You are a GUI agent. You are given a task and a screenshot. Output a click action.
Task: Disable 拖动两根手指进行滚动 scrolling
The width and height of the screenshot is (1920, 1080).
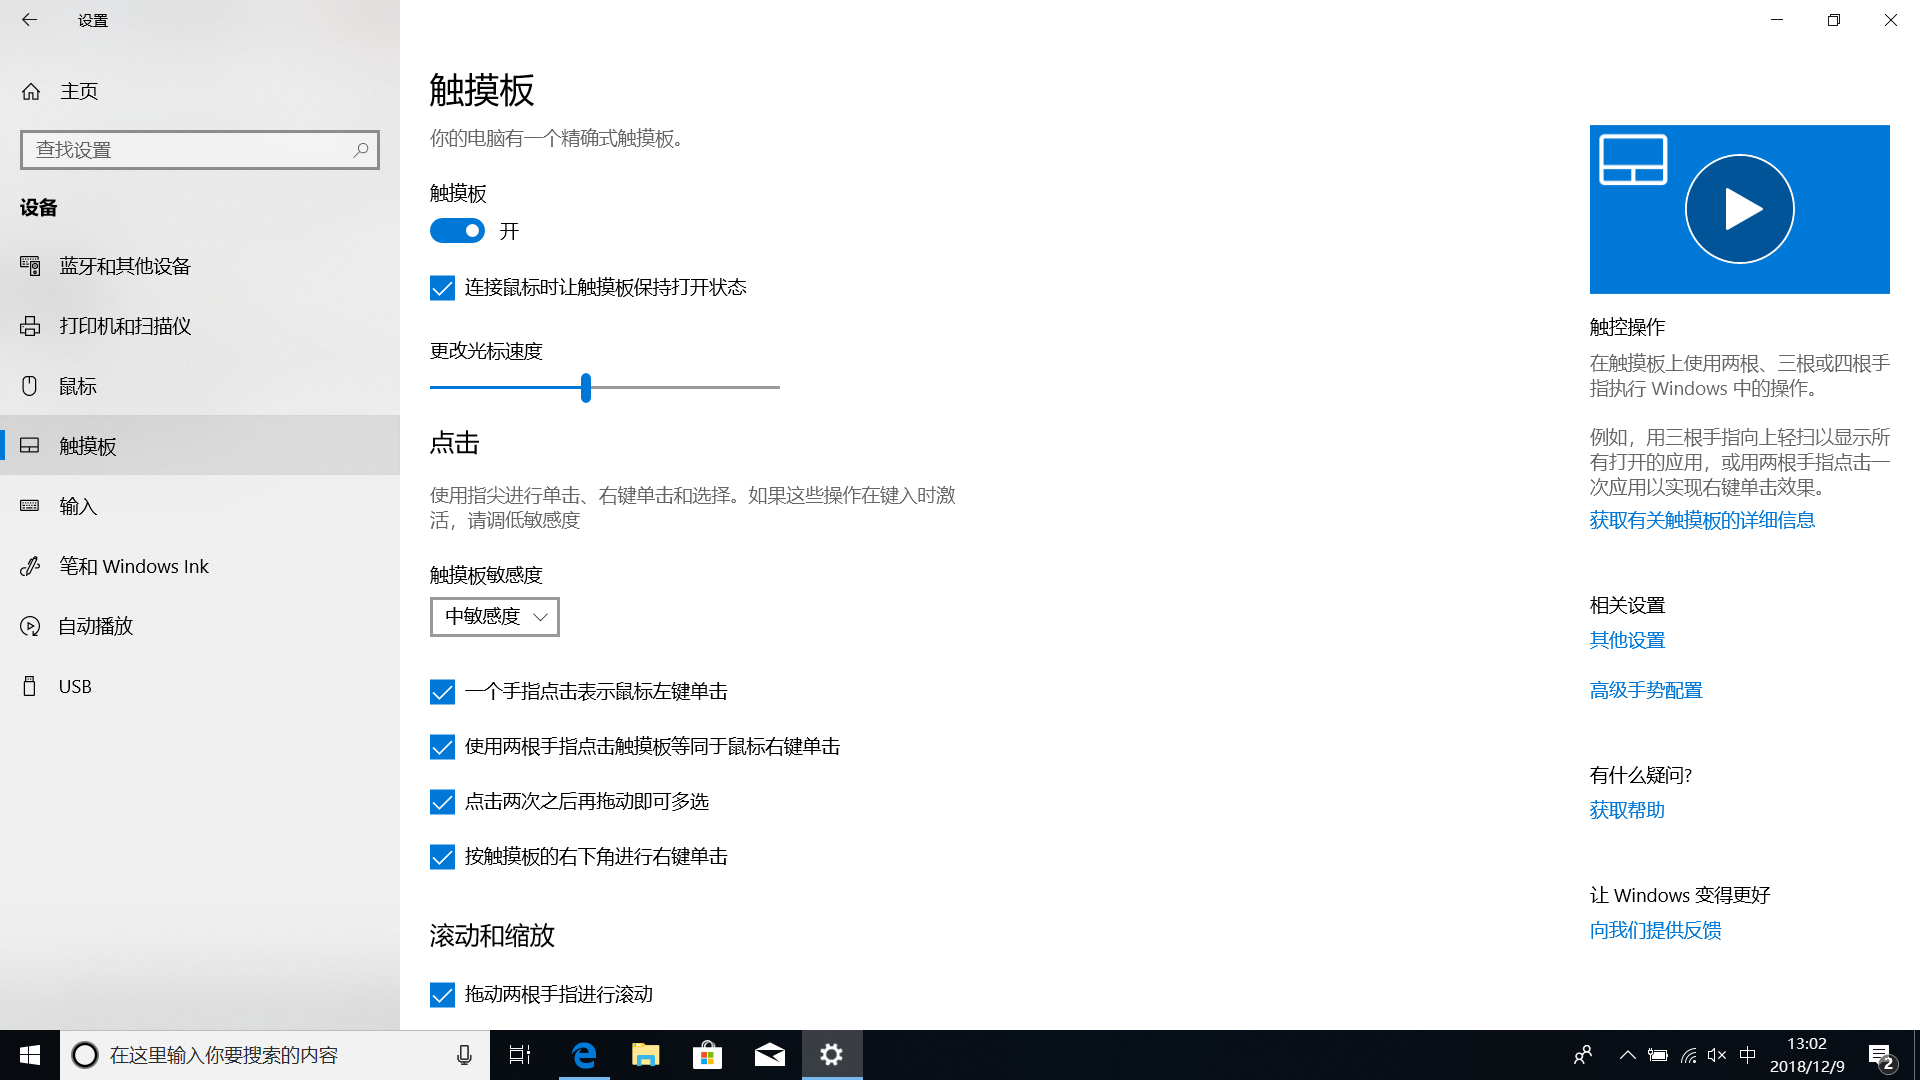click(442, 994)
